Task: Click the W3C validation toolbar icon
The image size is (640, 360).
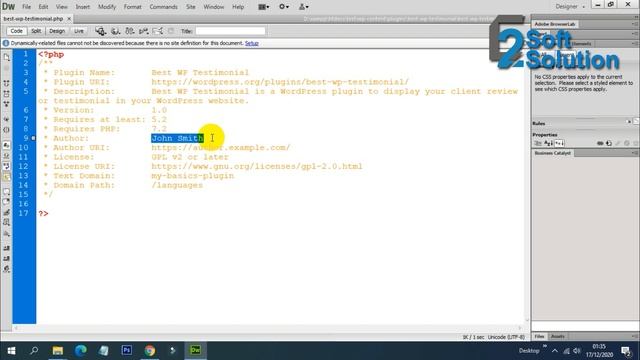Action: pos(130,31)
